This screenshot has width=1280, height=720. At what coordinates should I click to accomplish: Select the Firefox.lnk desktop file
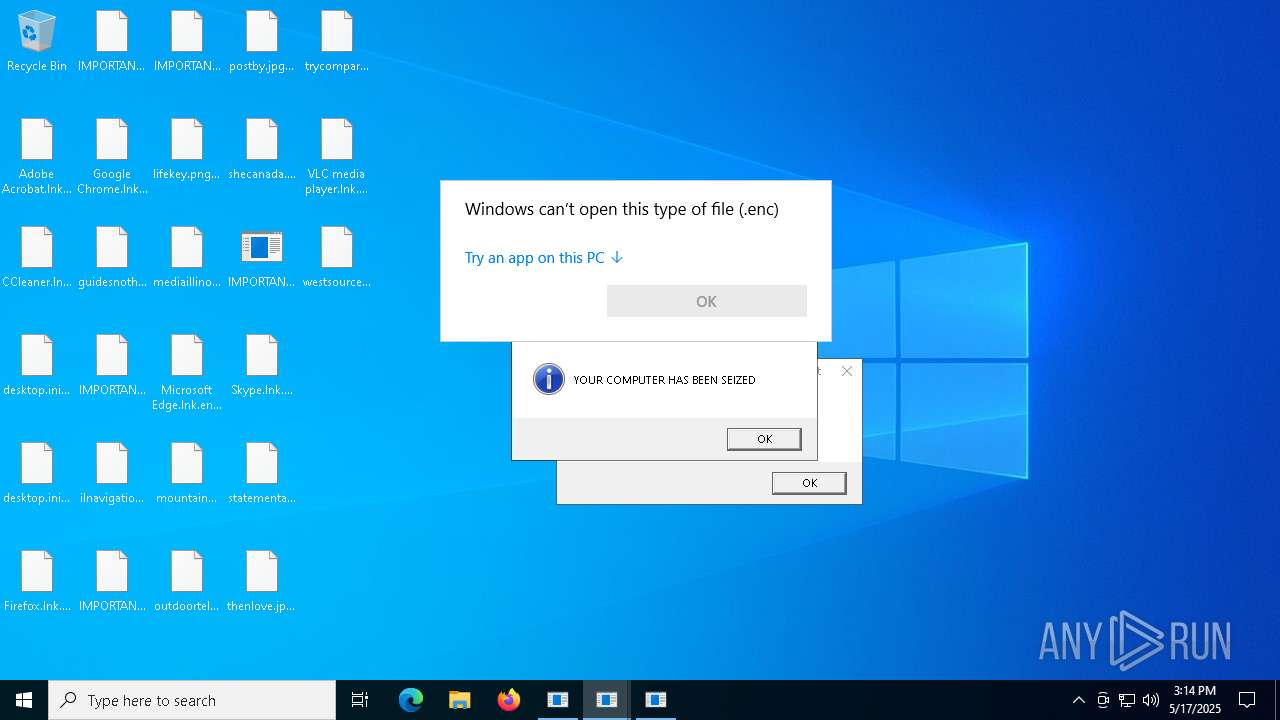tap(37, 581)
